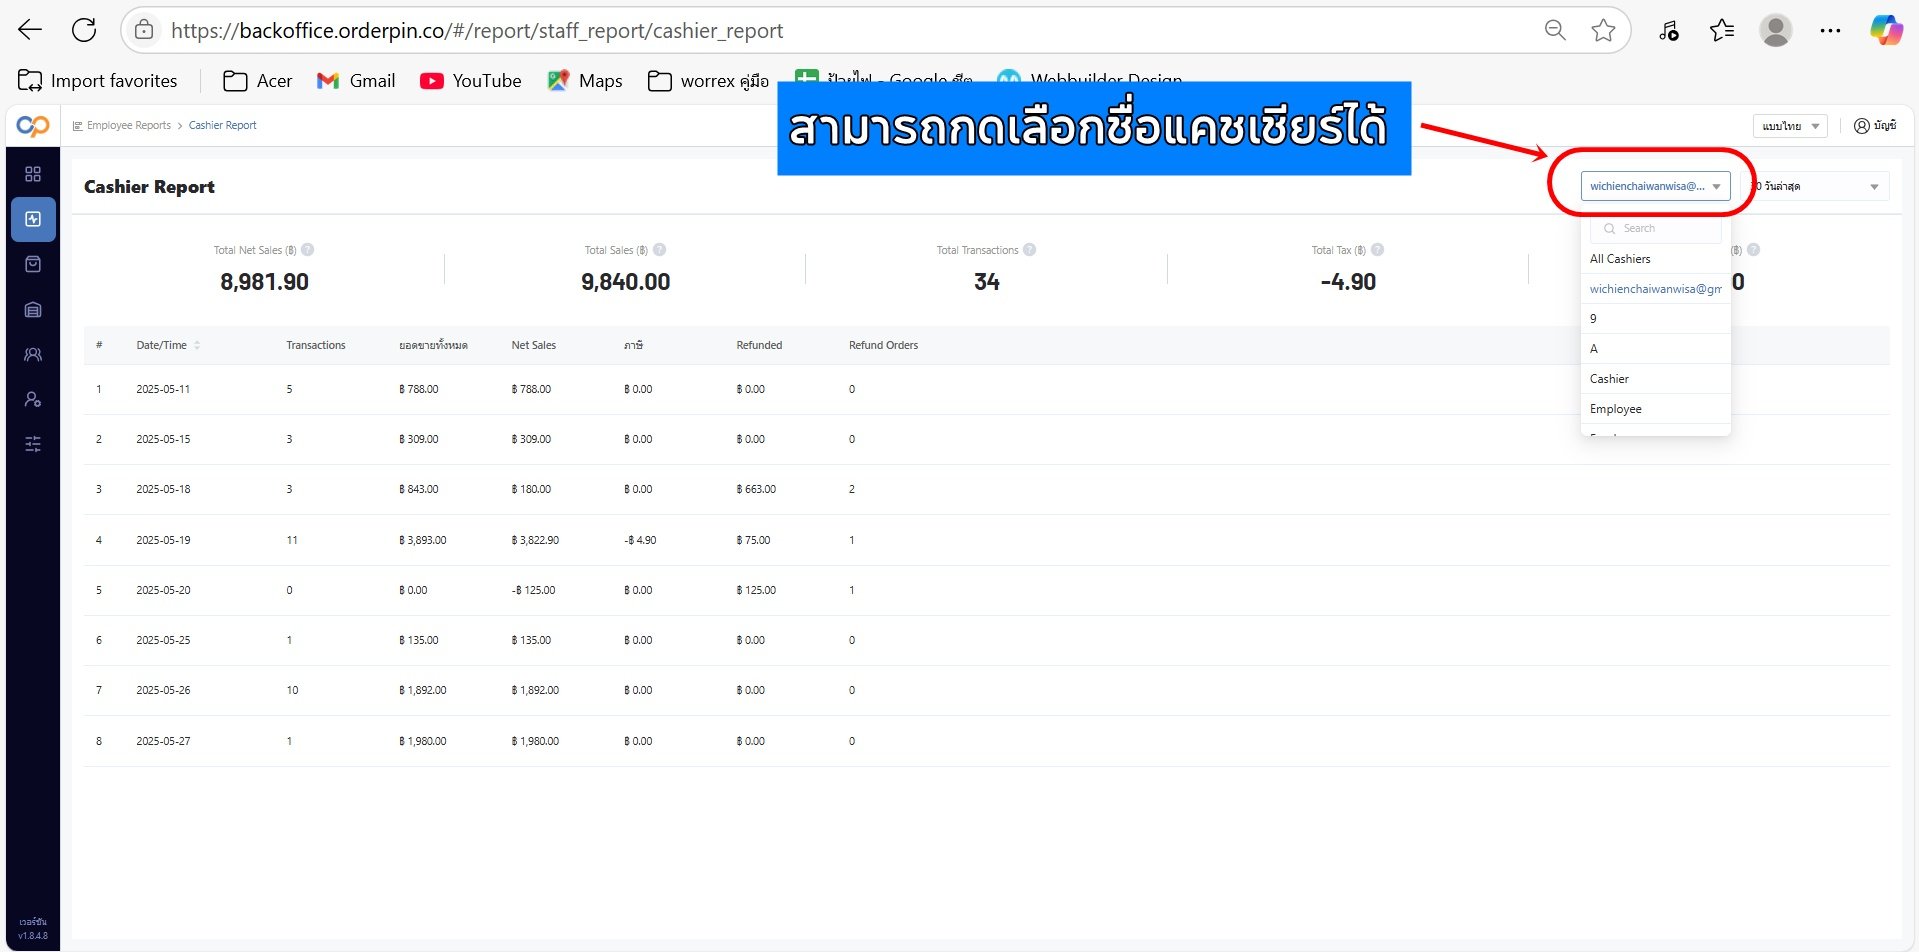Click the 2025-05-15 date cell

pyautogui.click(x=163, y=439)
